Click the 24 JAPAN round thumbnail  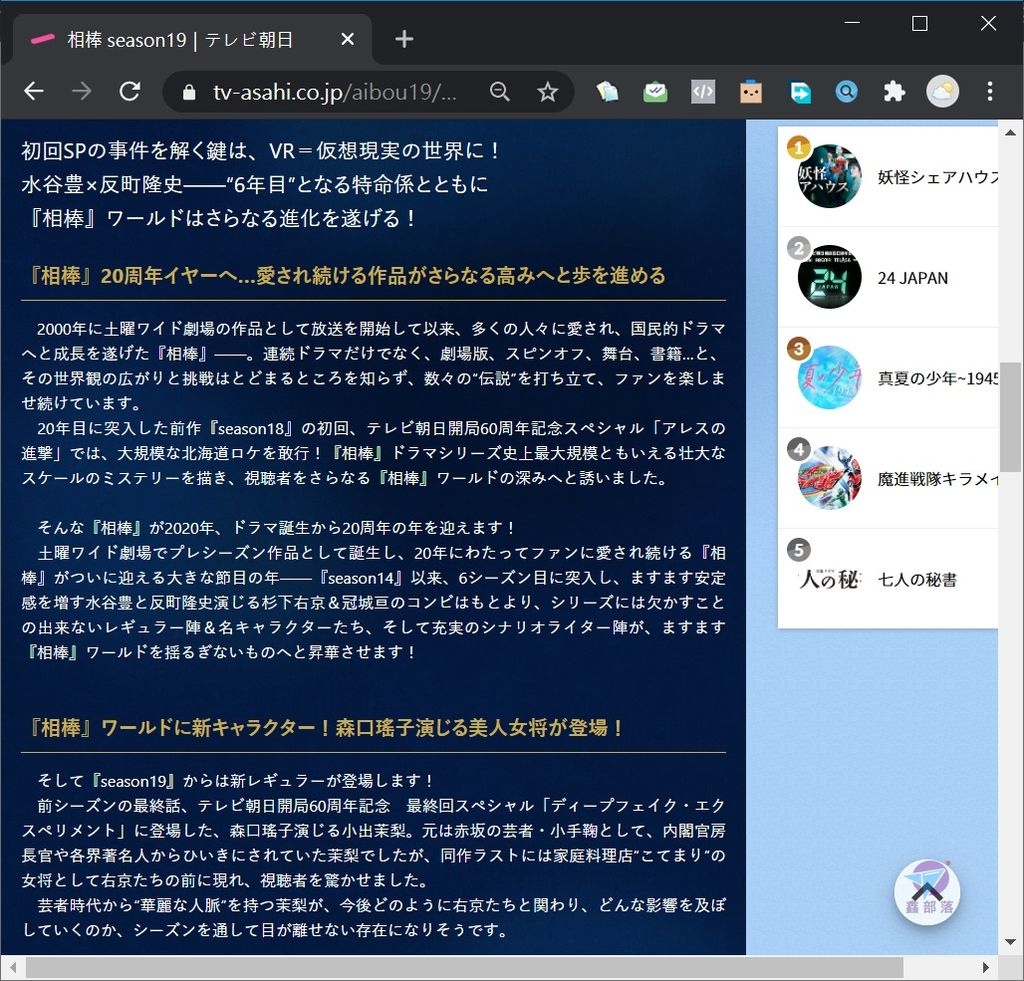829,277
